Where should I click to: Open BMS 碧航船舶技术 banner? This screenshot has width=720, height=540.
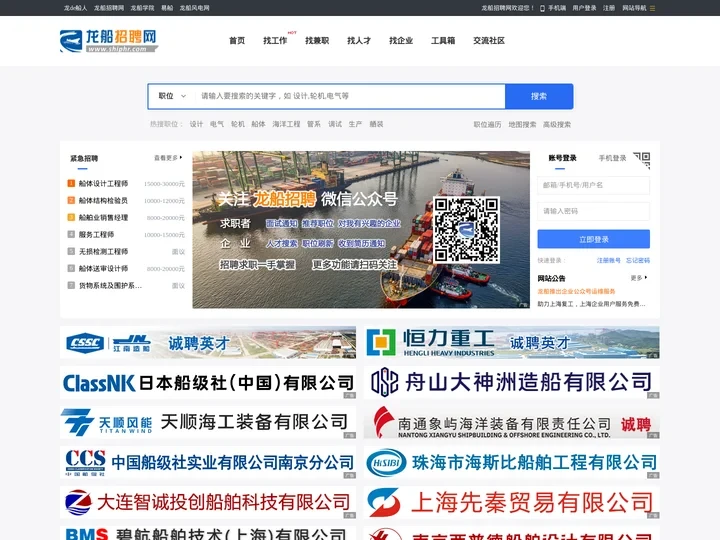click(x=208, y=533)
